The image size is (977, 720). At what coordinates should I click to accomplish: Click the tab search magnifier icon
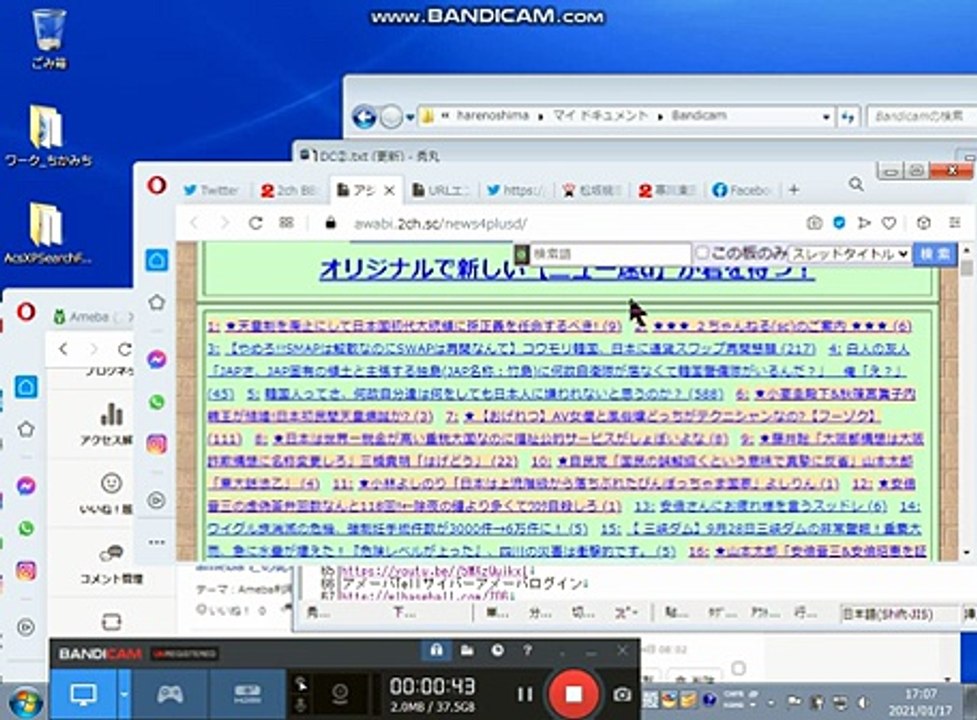pos(857,184)
